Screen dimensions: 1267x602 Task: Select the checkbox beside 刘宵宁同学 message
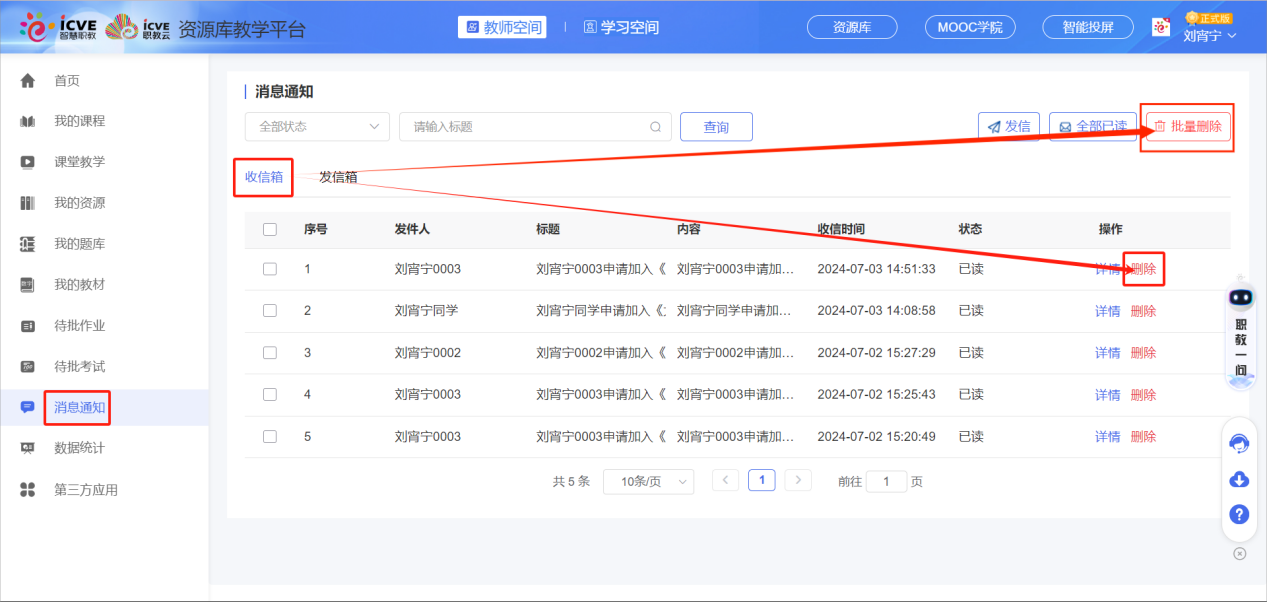[x=269, y=311]
